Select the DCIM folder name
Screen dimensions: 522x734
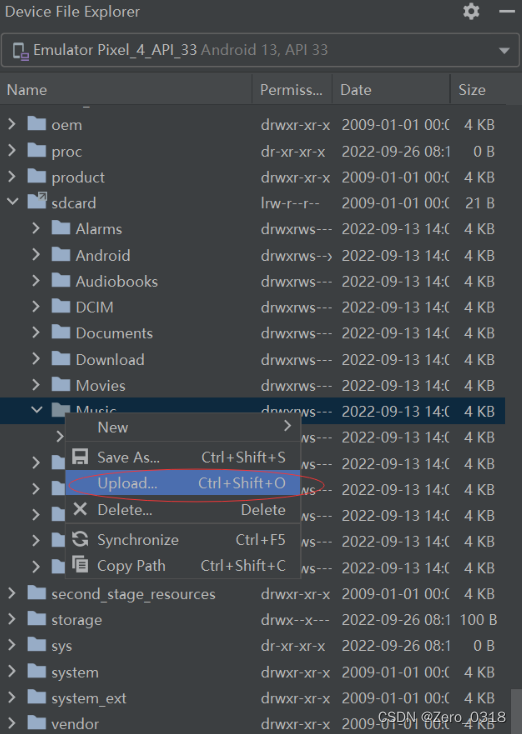click(x=95, y=307)
